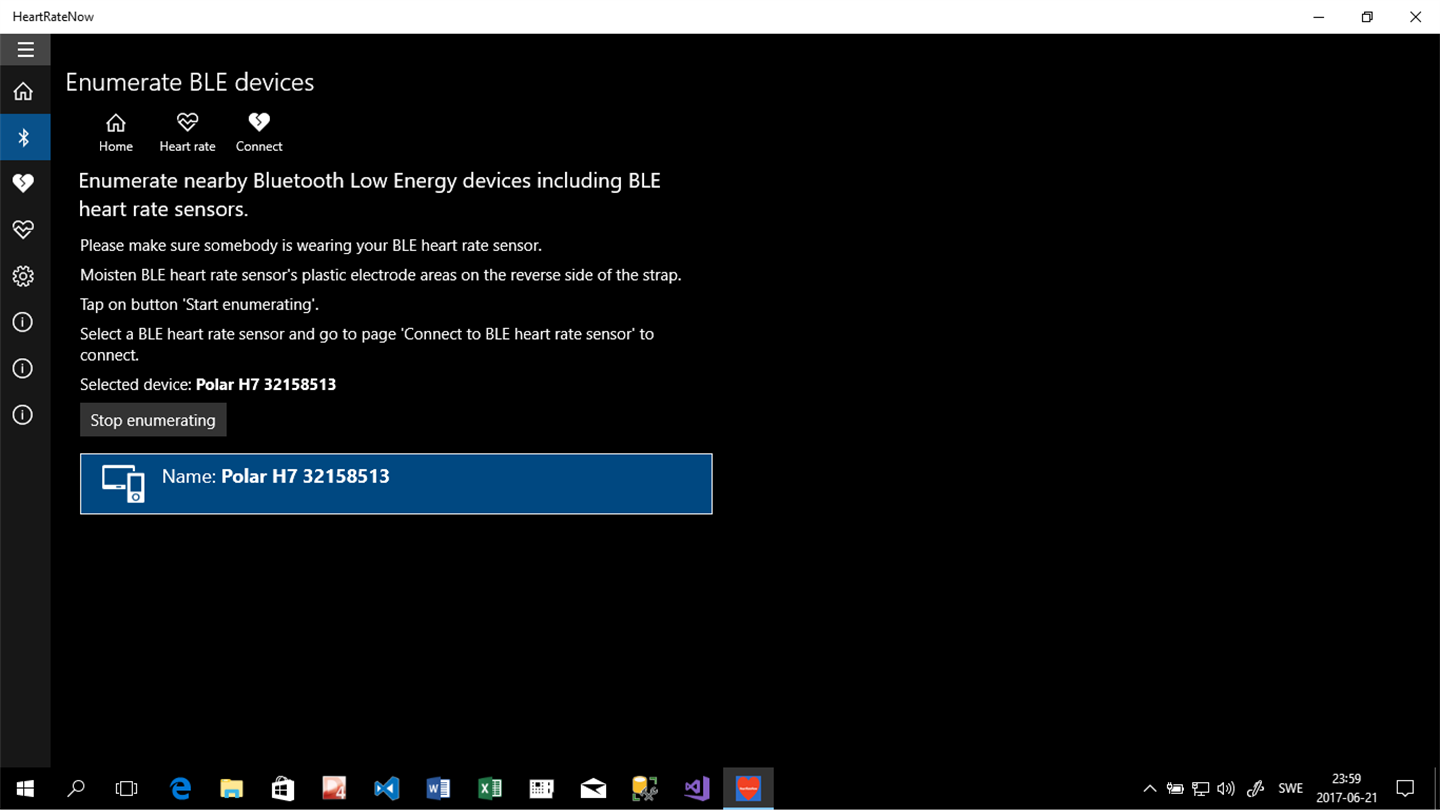The image size is (1440, 810).
Task: Open the red '4' app in taskbar
Action: point(334,789)
